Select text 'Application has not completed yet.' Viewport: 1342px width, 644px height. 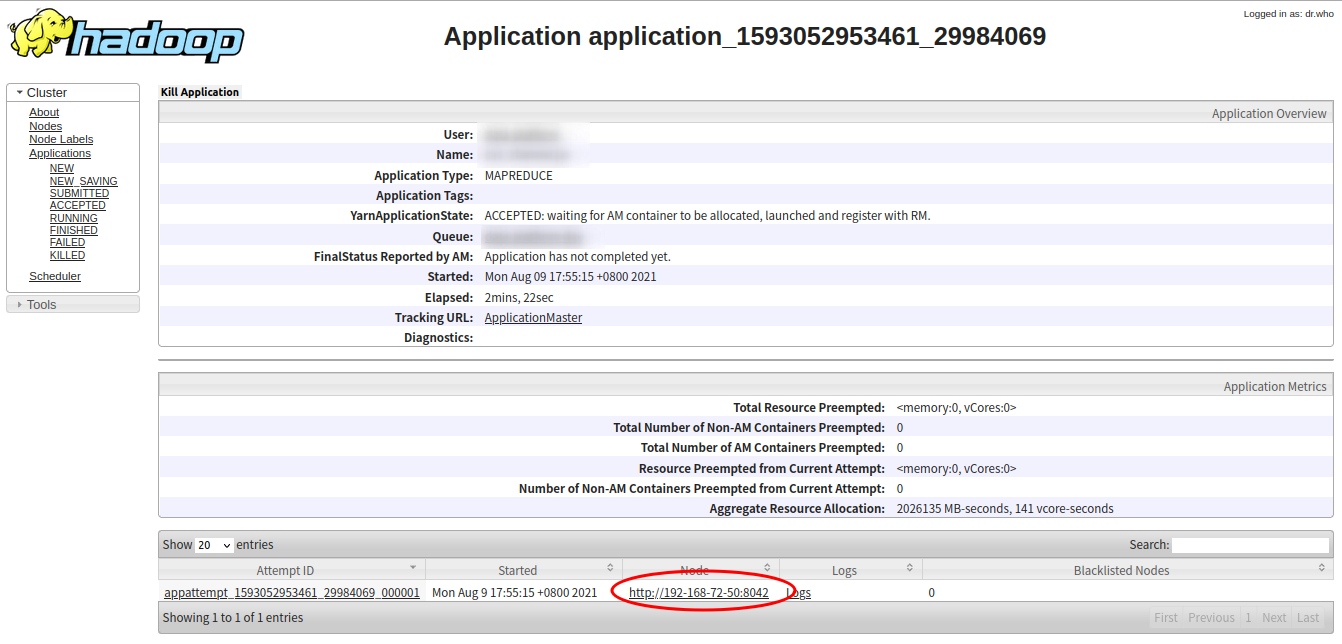click(x=577, y=256)
